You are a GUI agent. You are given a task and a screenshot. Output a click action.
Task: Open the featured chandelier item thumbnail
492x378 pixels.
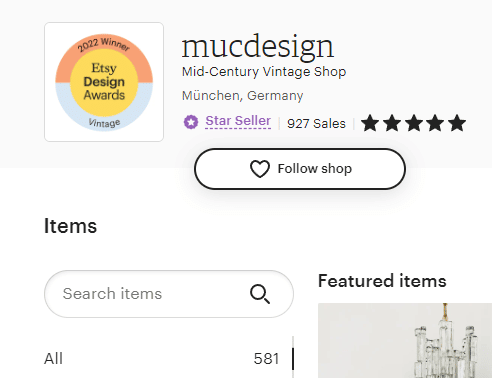(405, 340)
